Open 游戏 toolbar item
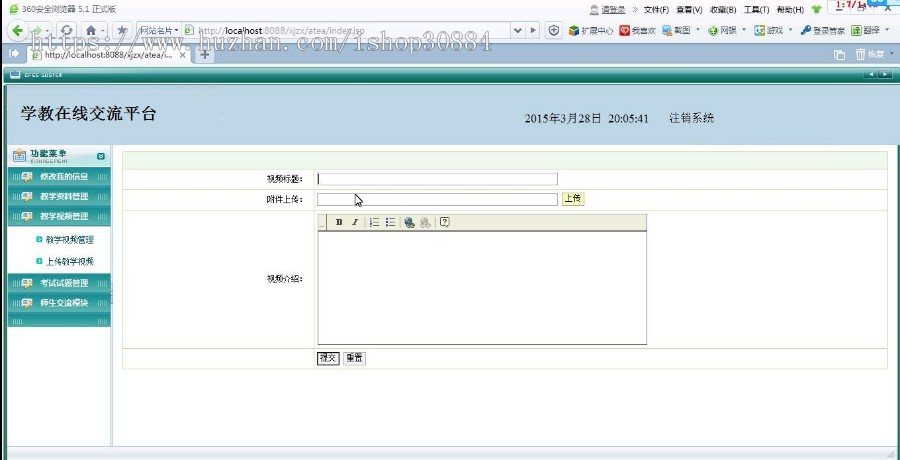The width and height of the screenshot is (900, 460). click(769, 30)
